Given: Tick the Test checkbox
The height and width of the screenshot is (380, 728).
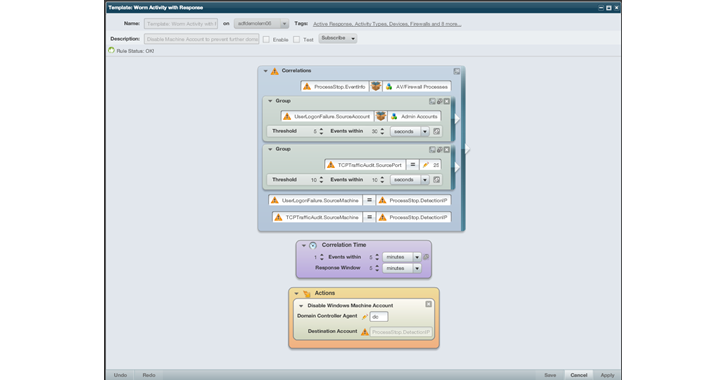Looking at the screenshot, I should [x=296, y=39].
